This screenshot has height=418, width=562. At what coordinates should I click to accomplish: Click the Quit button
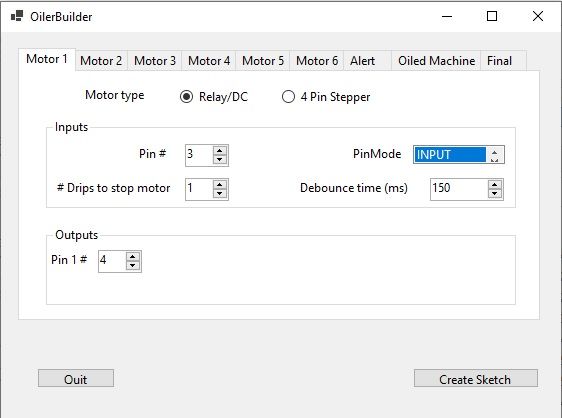tap(76, 378)
